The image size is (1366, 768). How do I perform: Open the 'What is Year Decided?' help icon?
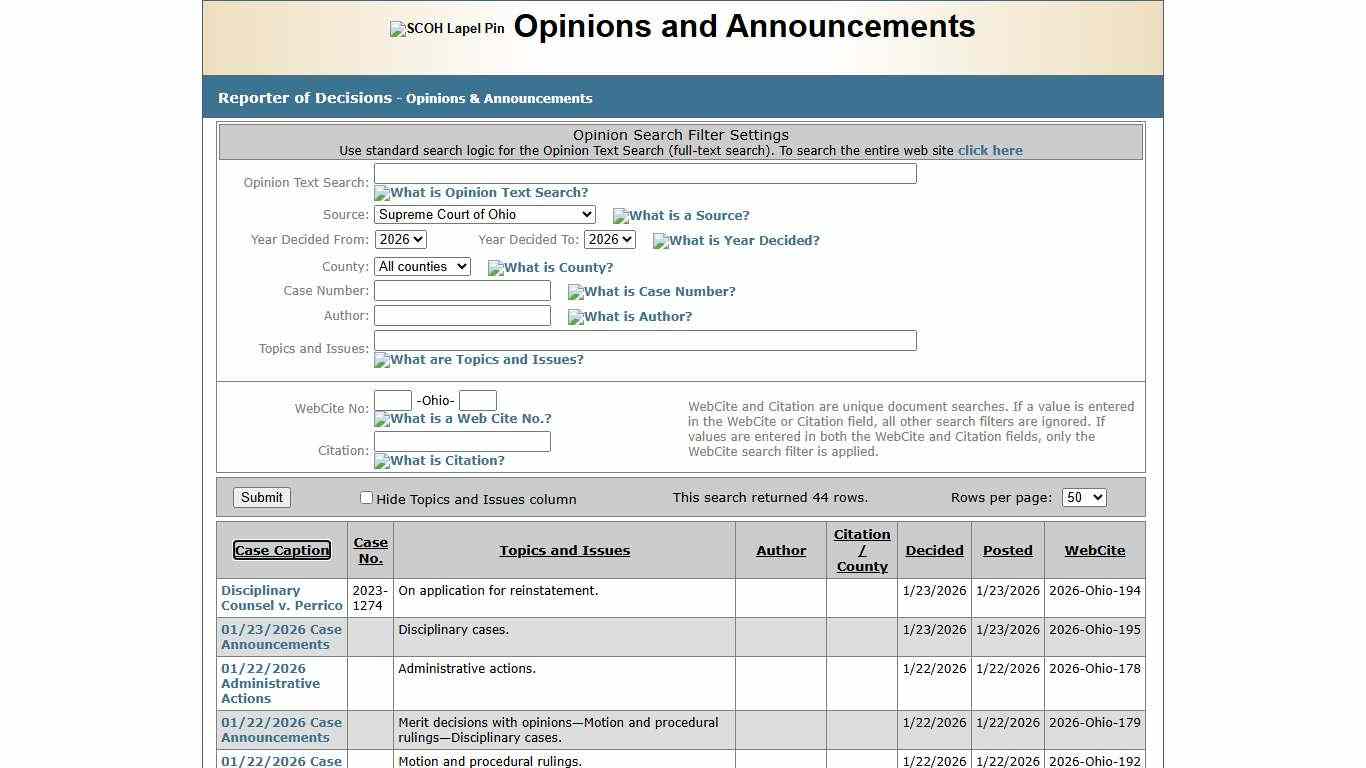pyautogui.click(x=736, y=241)
